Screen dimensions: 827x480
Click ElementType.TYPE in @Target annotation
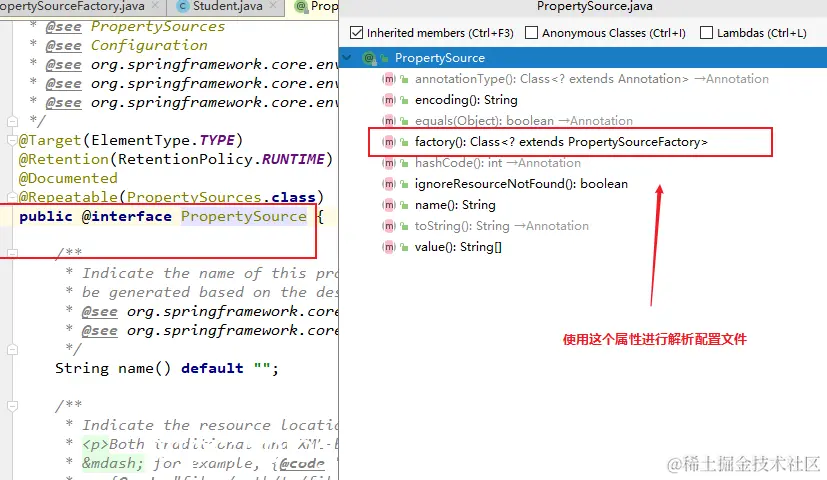[162, 140]
